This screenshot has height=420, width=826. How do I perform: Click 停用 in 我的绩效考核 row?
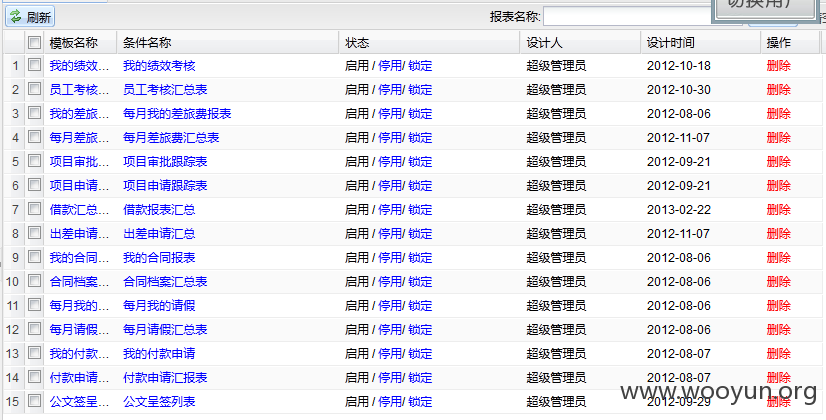(390, 66)
